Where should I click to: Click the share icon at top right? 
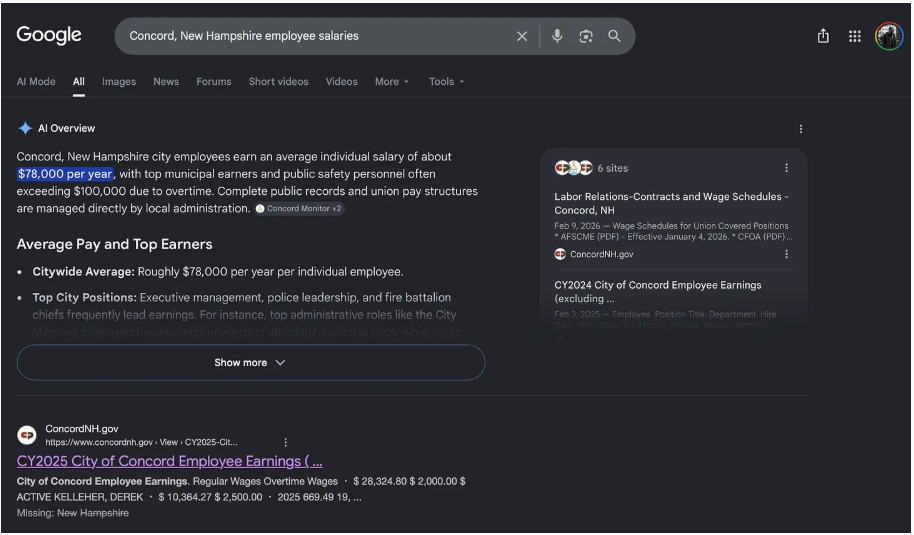(x=823, y=36)
